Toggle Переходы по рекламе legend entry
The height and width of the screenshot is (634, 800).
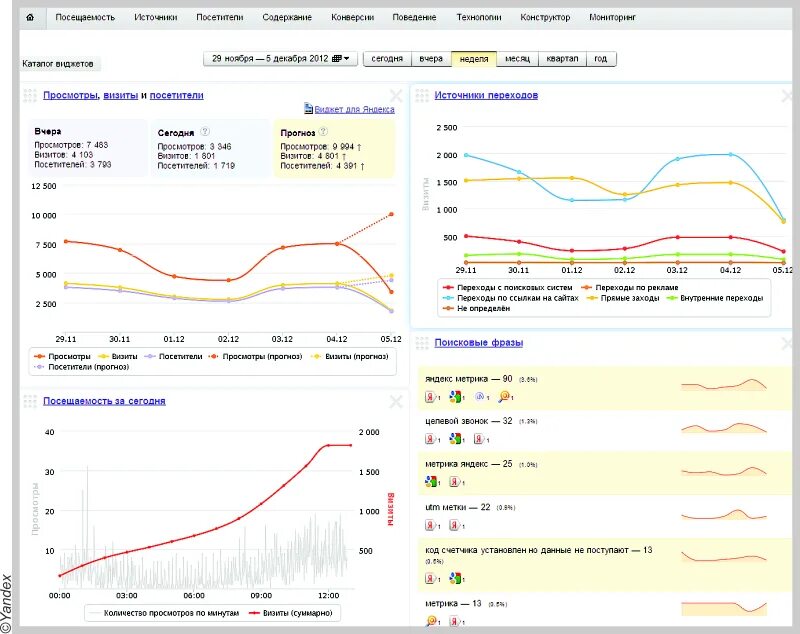click(630, 288)
